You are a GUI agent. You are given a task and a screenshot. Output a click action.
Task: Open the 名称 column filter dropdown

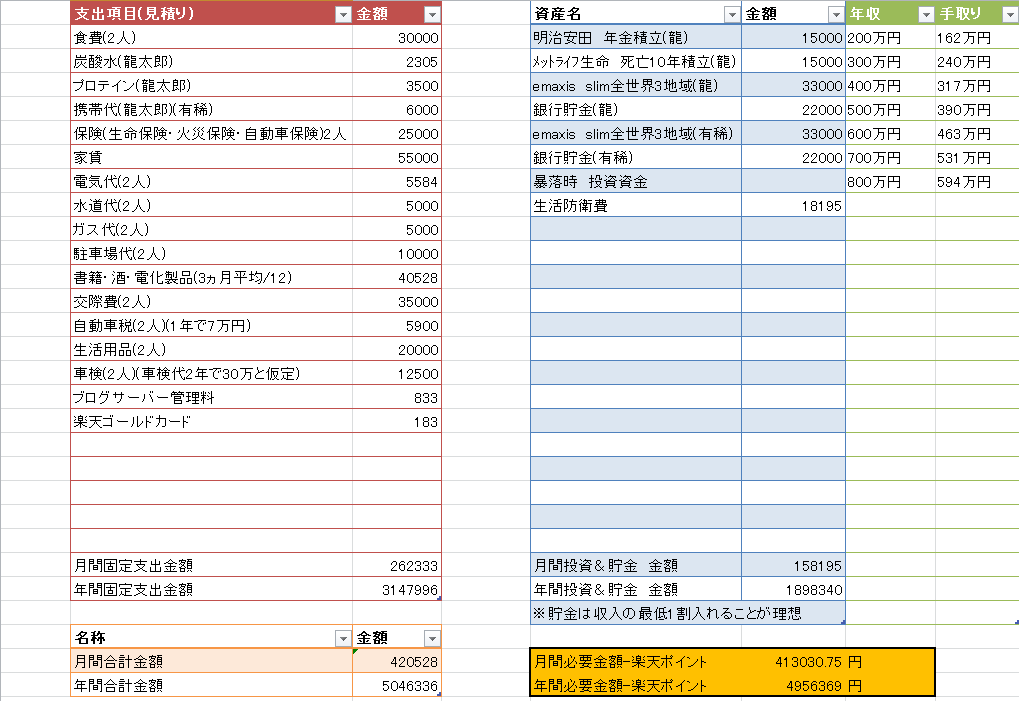[343, 639]
